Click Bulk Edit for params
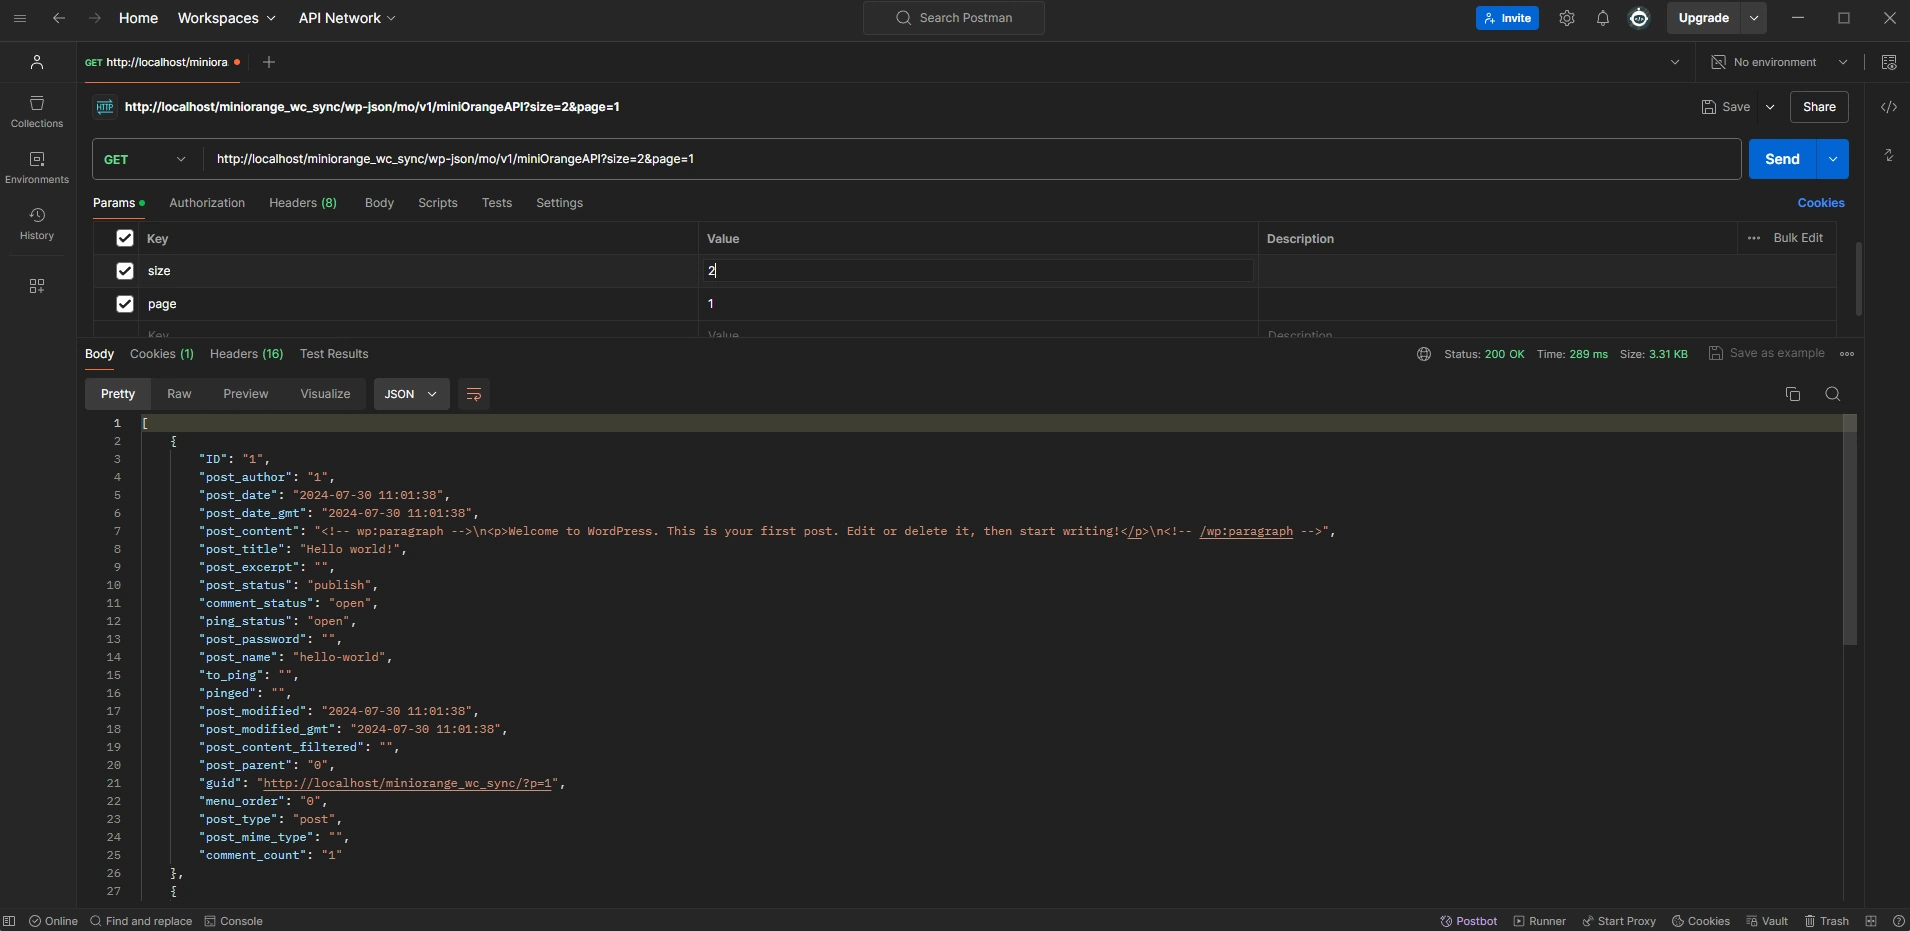Screen dimensions: 1910x931 coord(1798,238)
